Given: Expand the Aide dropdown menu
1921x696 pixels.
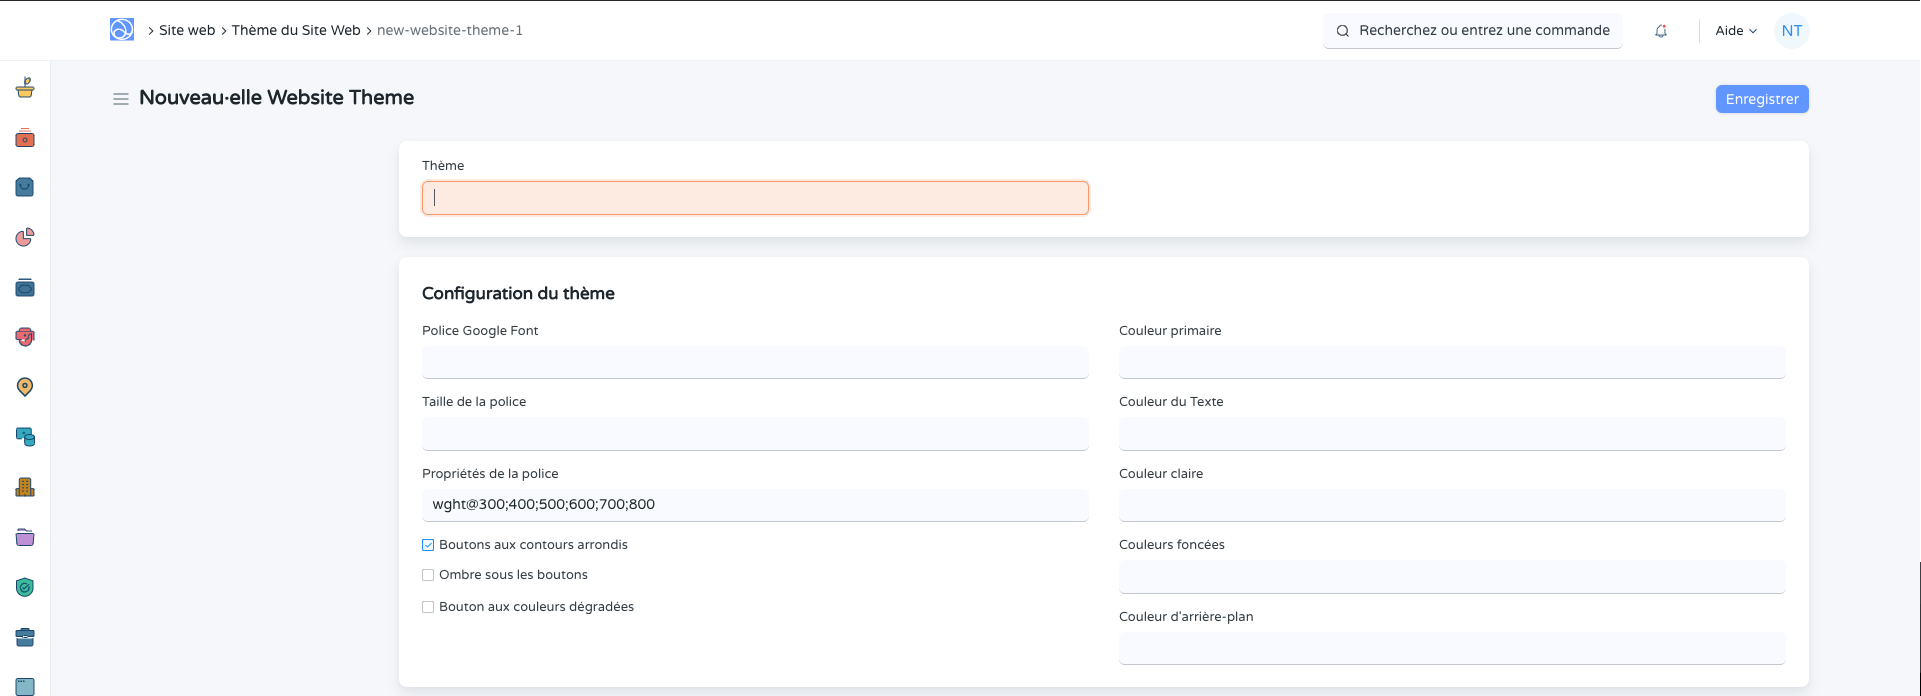Looking at the screenshot, I should pos(1735,31).
